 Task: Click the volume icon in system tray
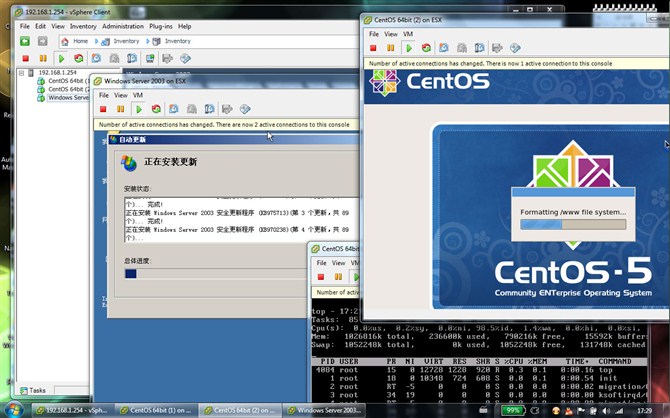click(x=606, y=411)
